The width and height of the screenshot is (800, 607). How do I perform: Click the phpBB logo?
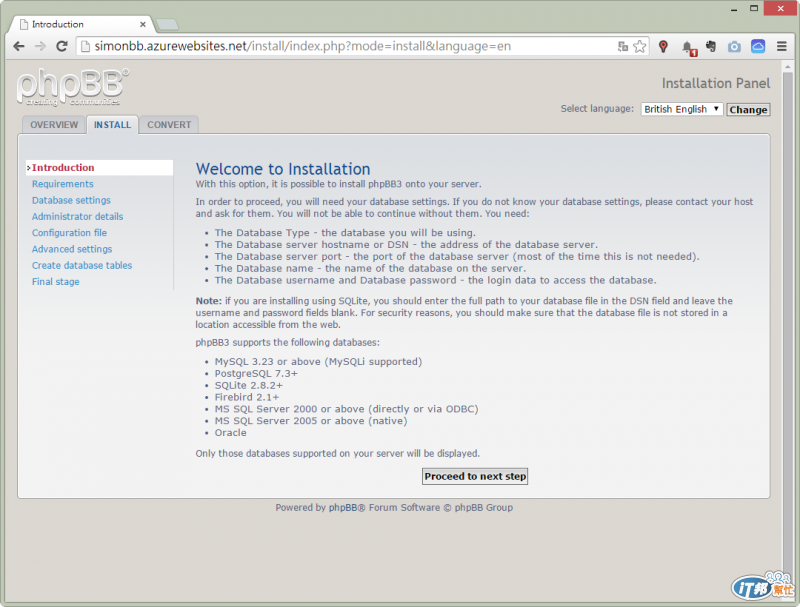[72, 87]
